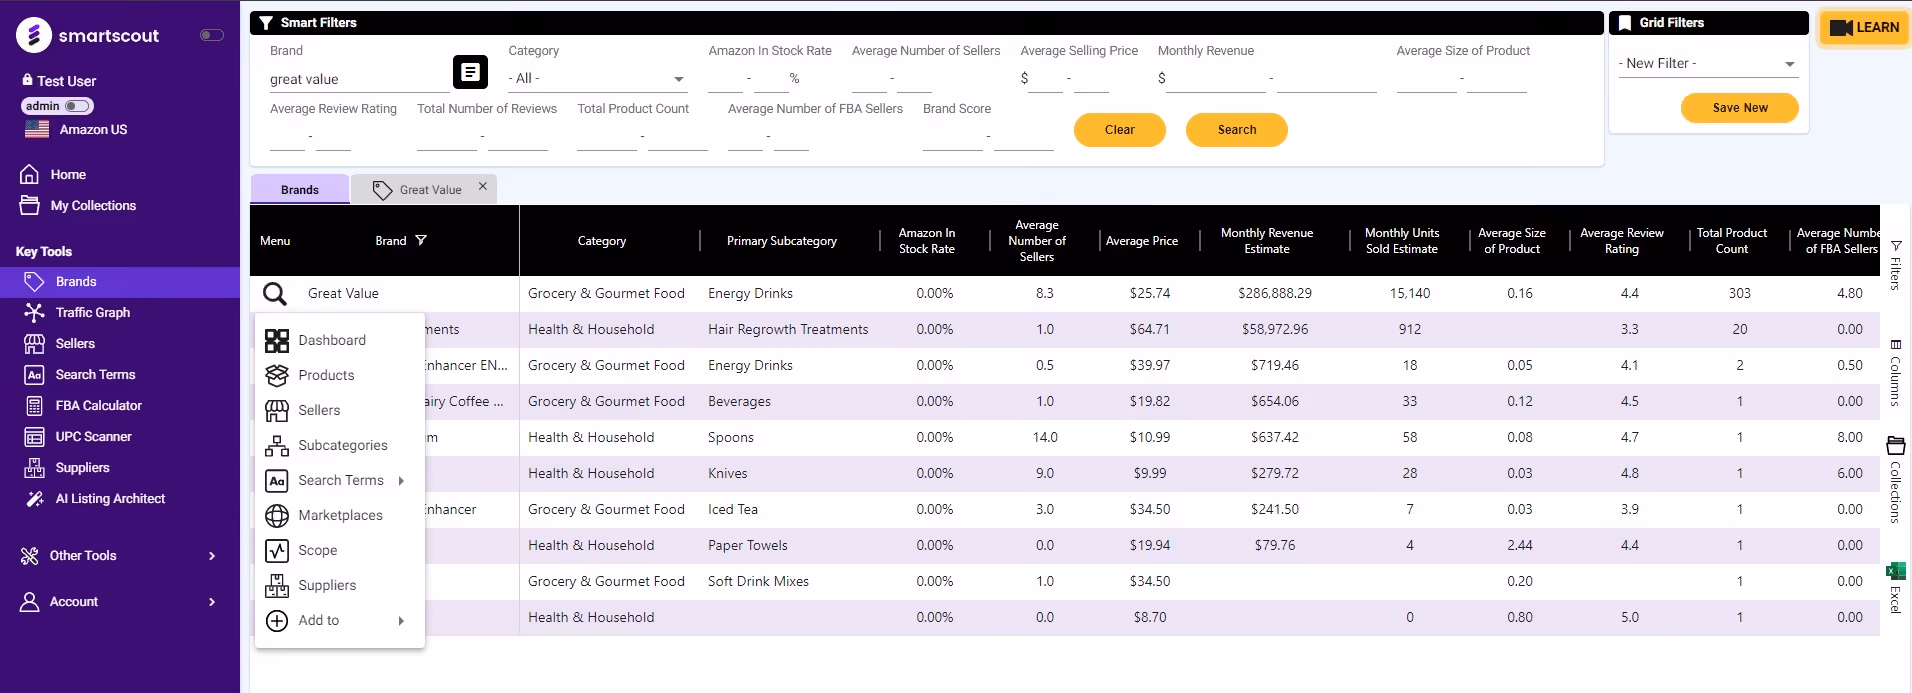Sort by Total Product Count column
1912x693 pixels.
point(1732,241)
